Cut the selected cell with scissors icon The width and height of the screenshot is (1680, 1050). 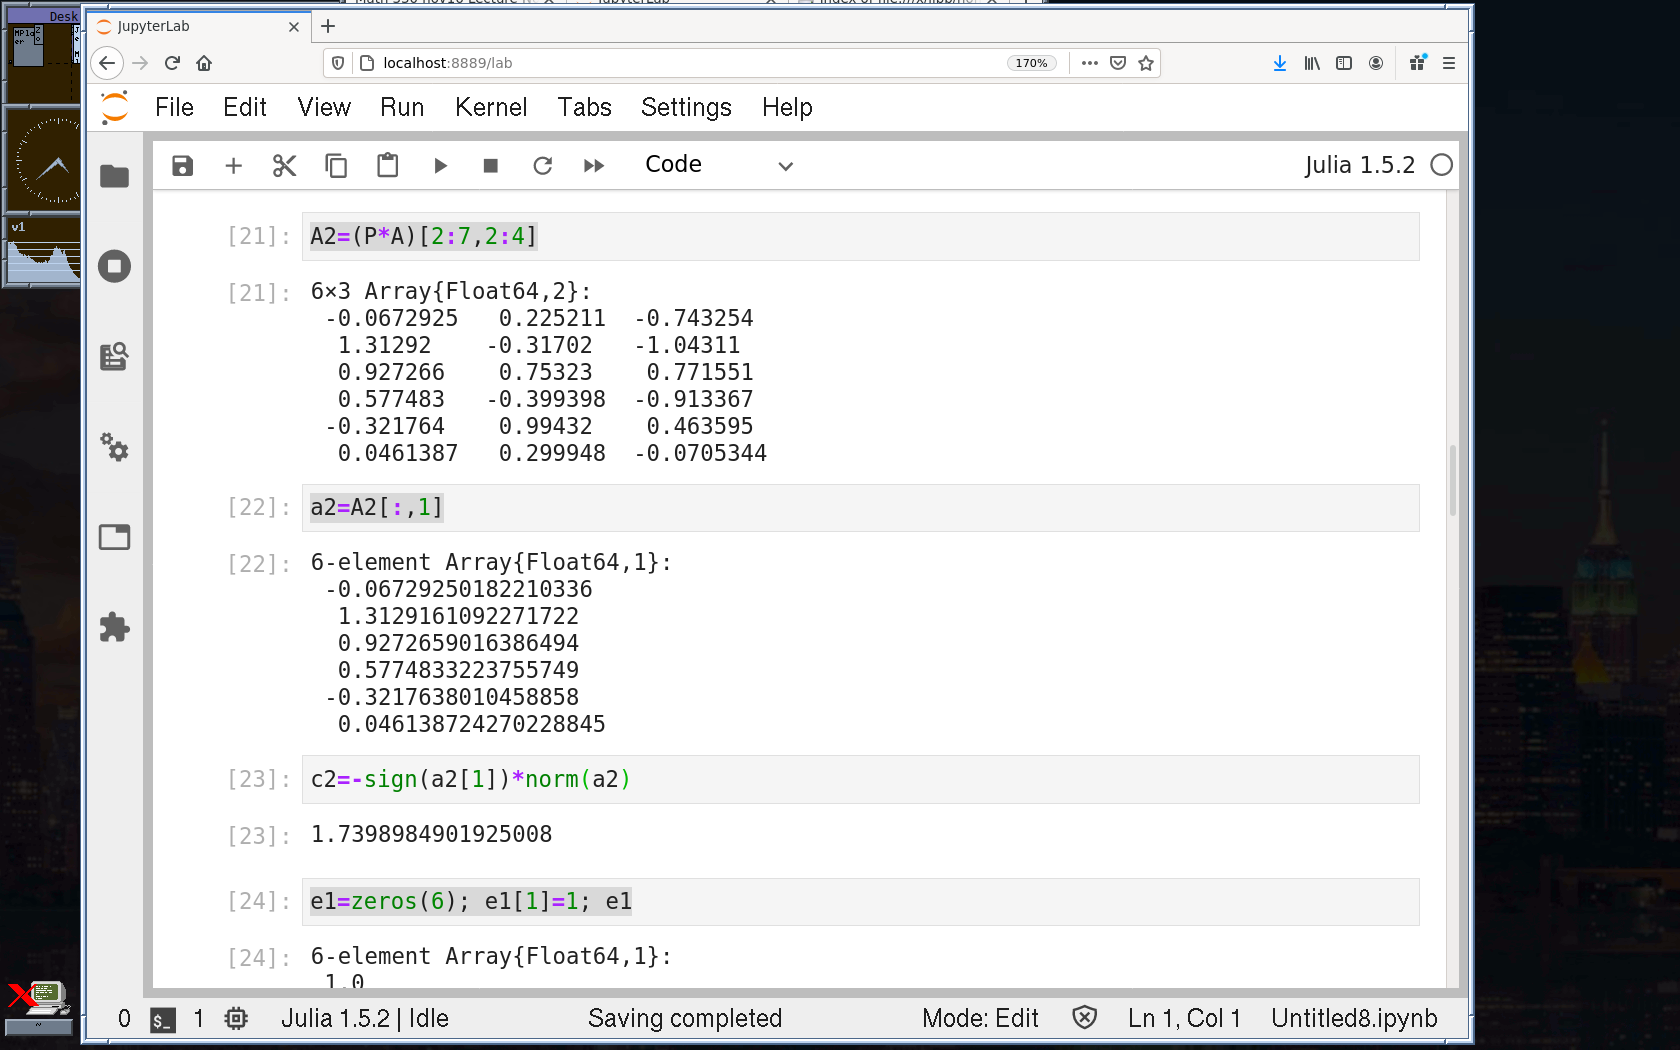click(284, 166)
